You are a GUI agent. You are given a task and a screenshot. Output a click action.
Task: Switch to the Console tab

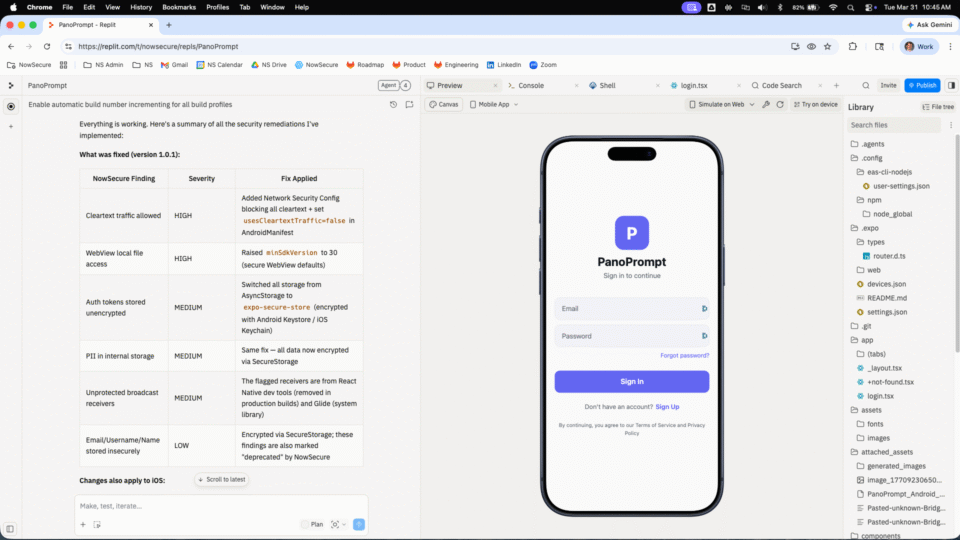point(531,86)
